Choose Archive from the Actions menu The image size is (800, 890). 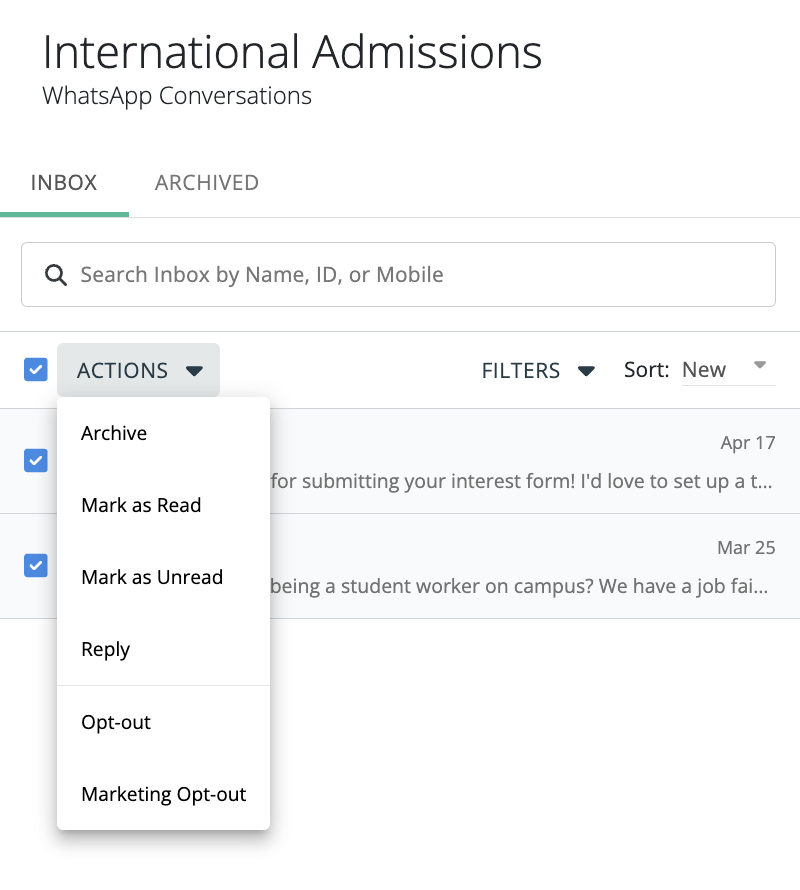click(x=114, y=433)
